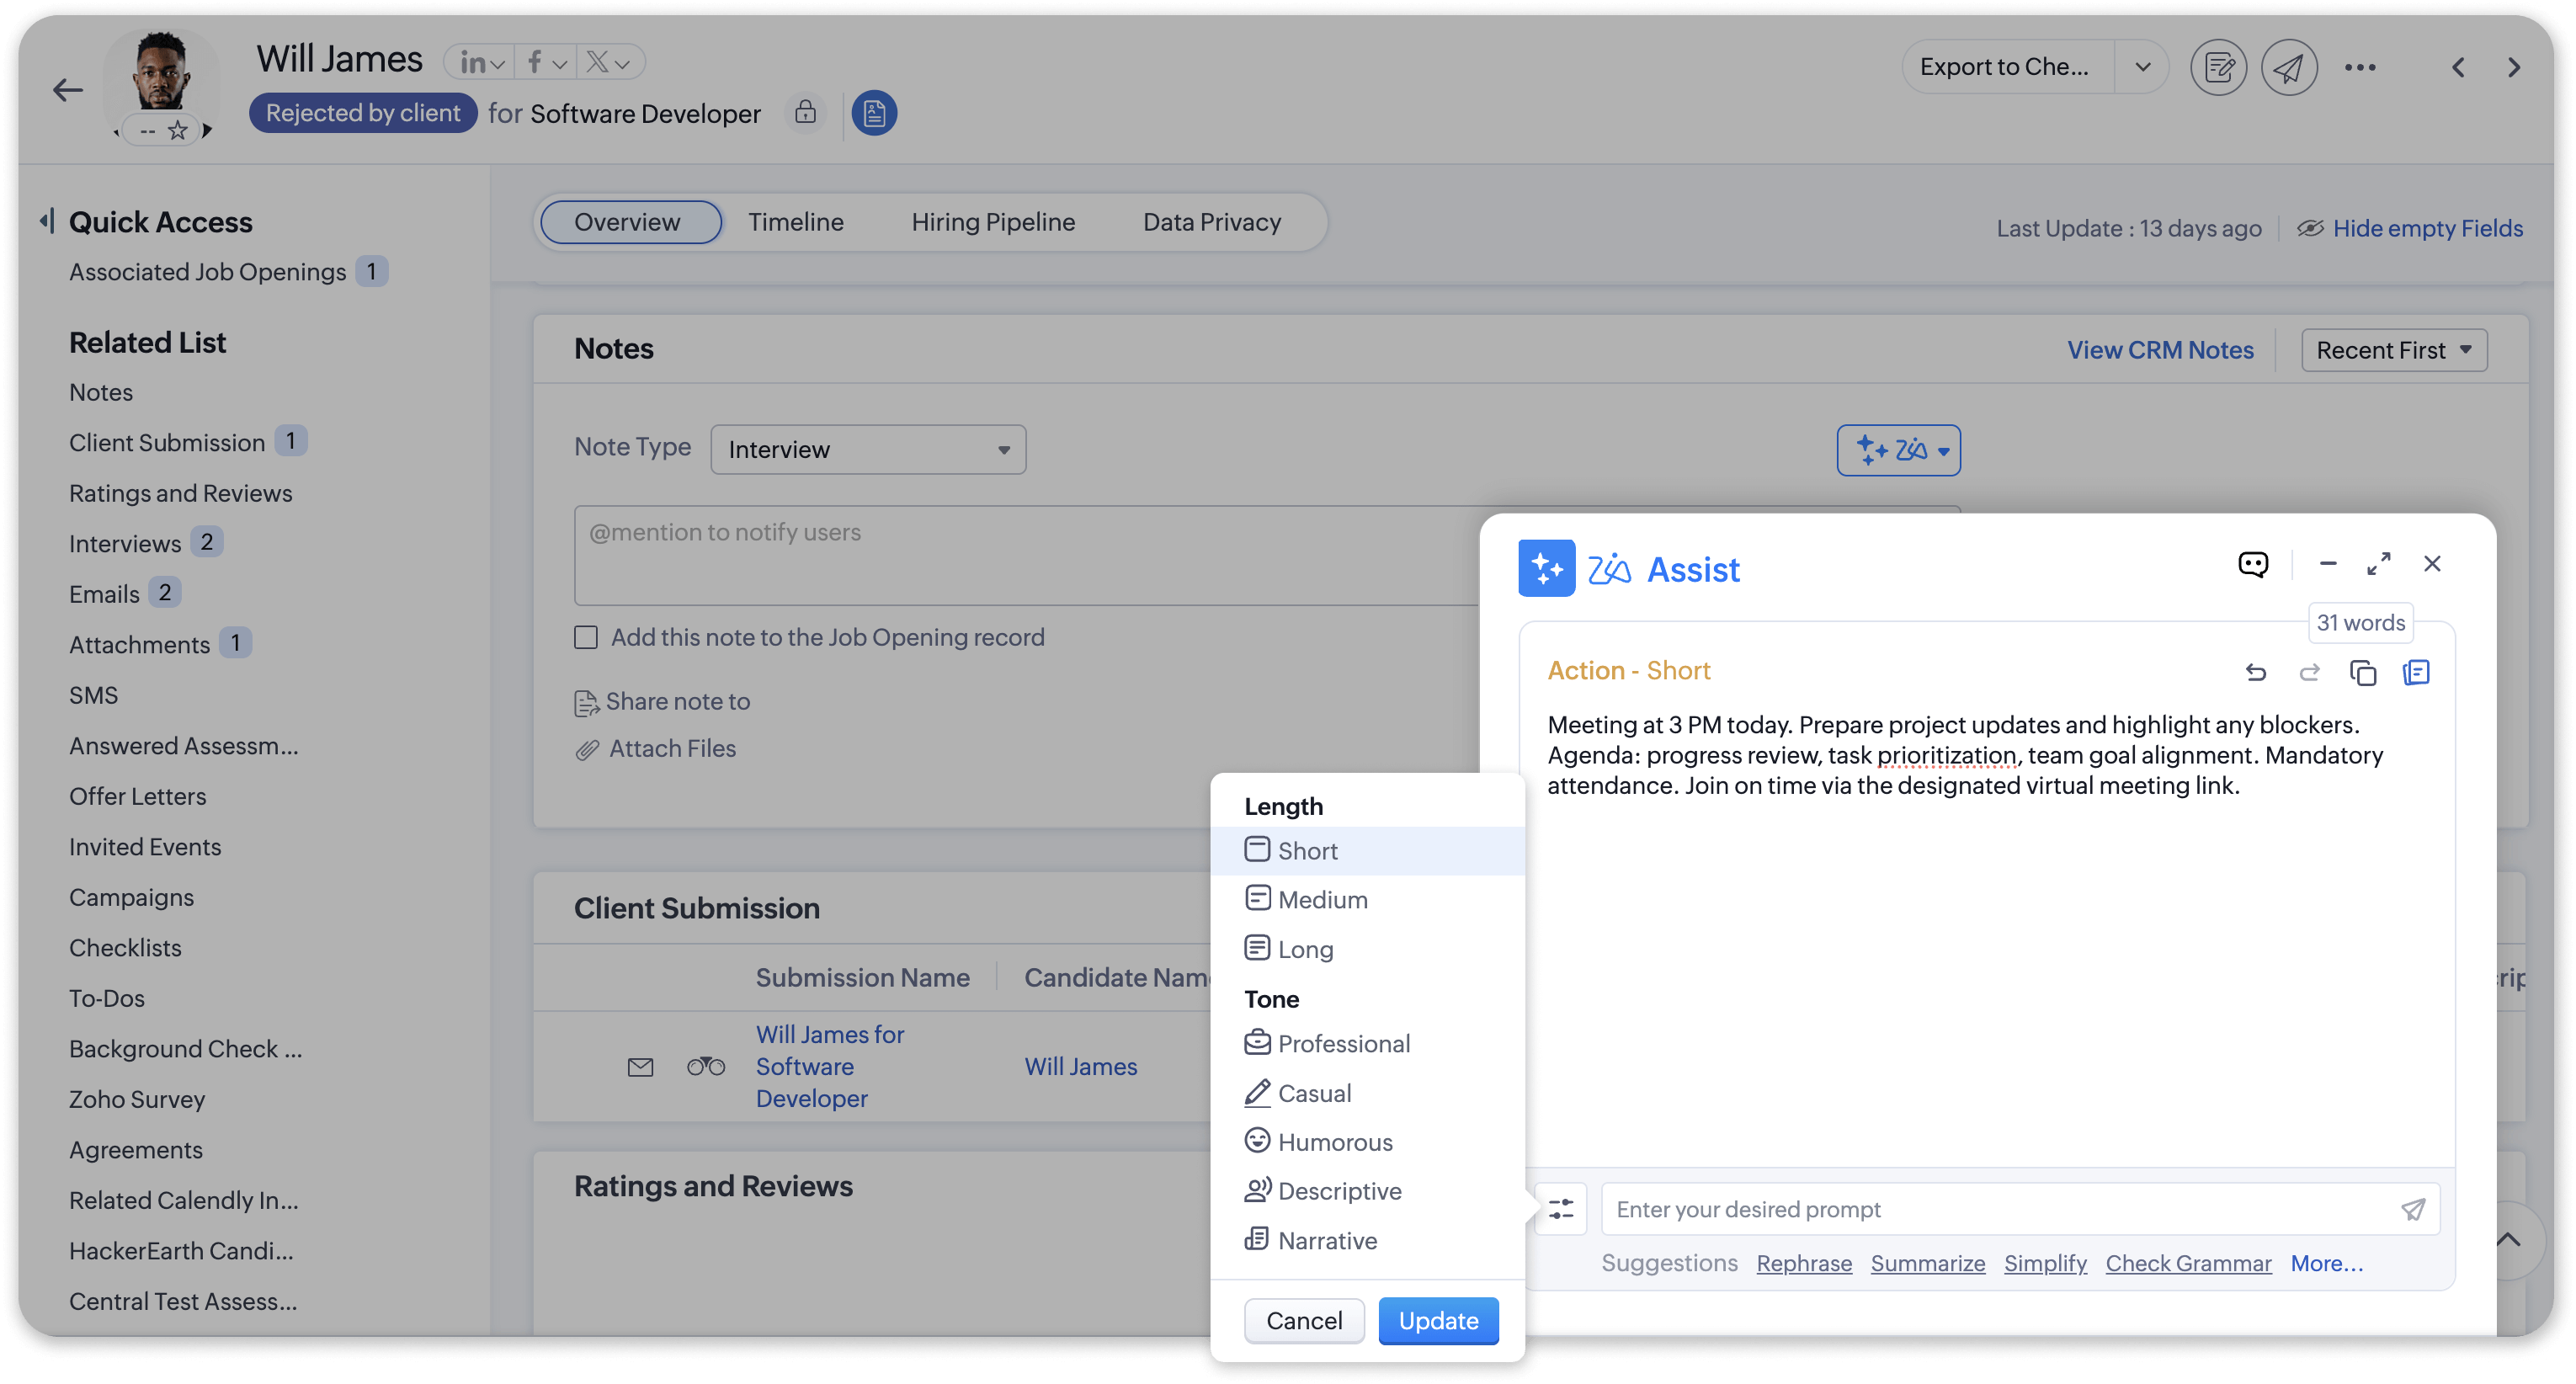The width and height of the screenshot is (2576, 1384).
Task: Click the undo icon in Assist panel
Action: pos(2255,672)
